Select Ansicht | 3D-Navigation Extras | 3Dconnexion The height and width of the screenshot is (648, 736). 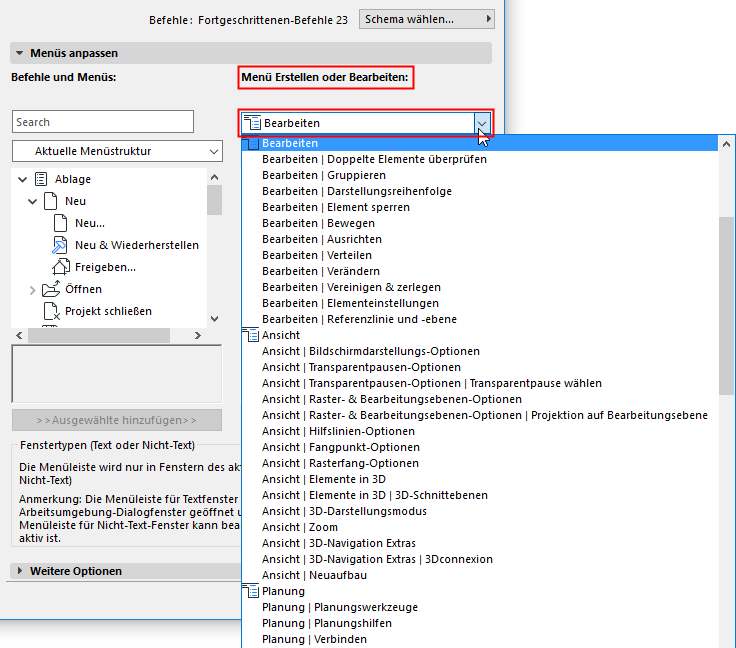pyautogui.click(x=377, y=559)
